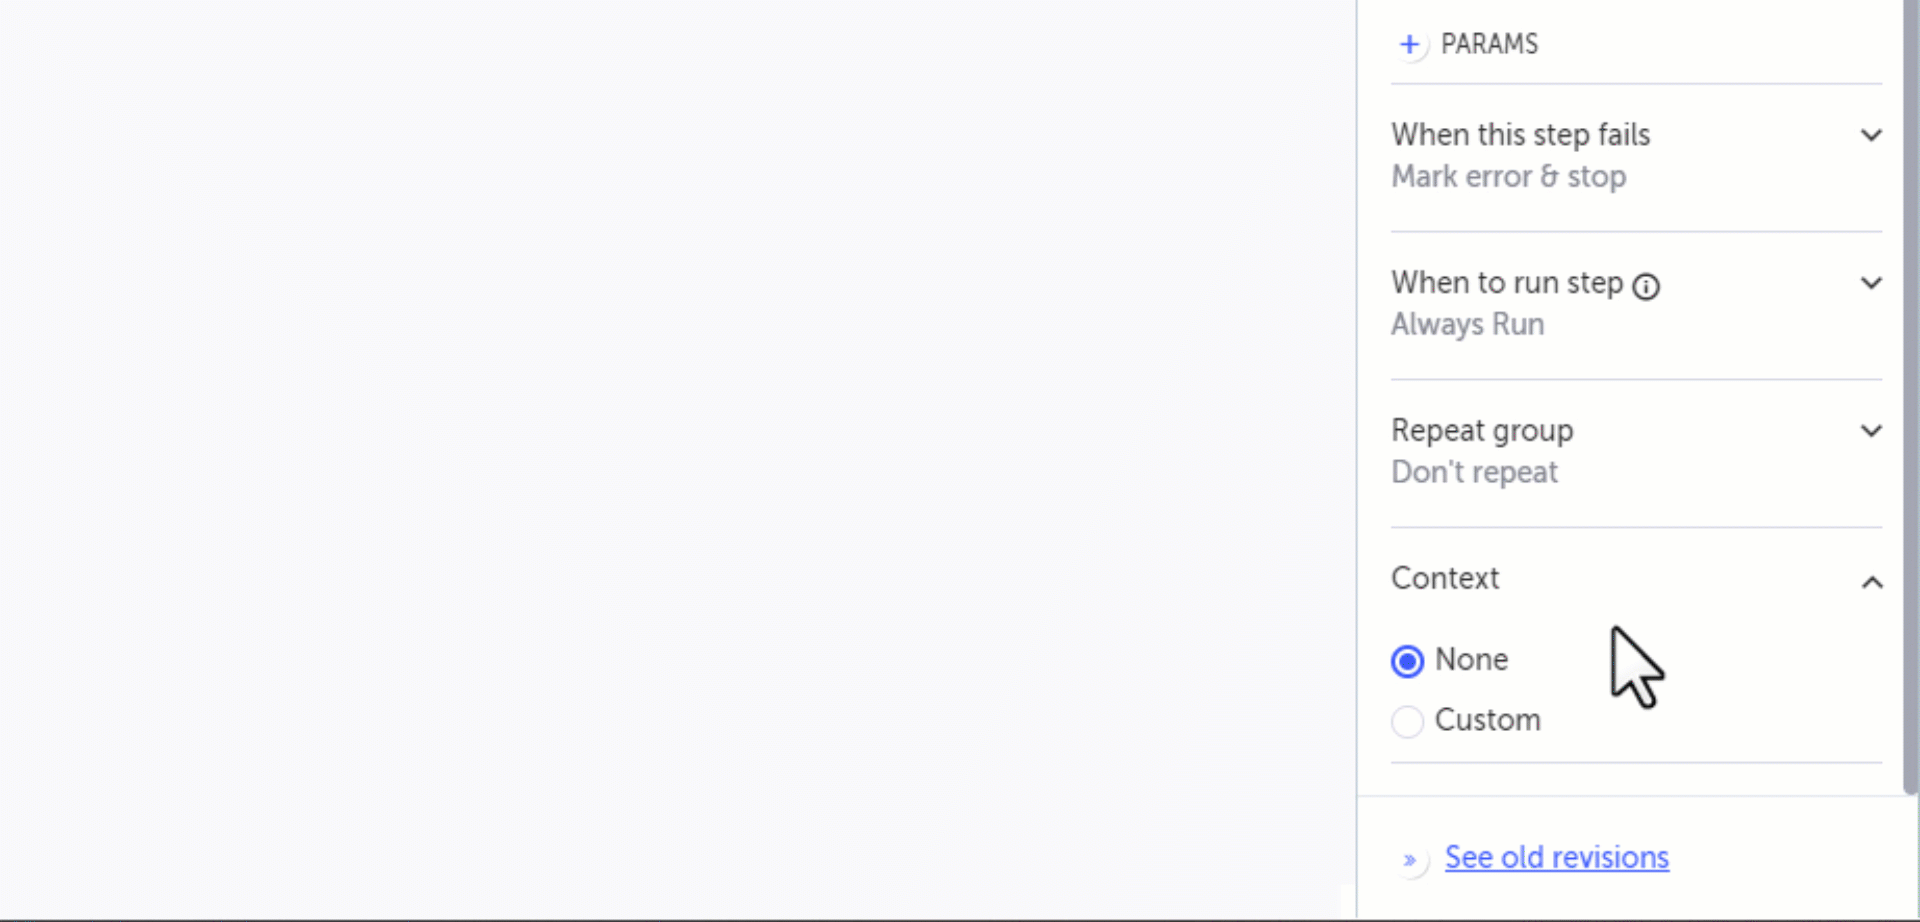Click the Always Run value text

click(1467, 325)
